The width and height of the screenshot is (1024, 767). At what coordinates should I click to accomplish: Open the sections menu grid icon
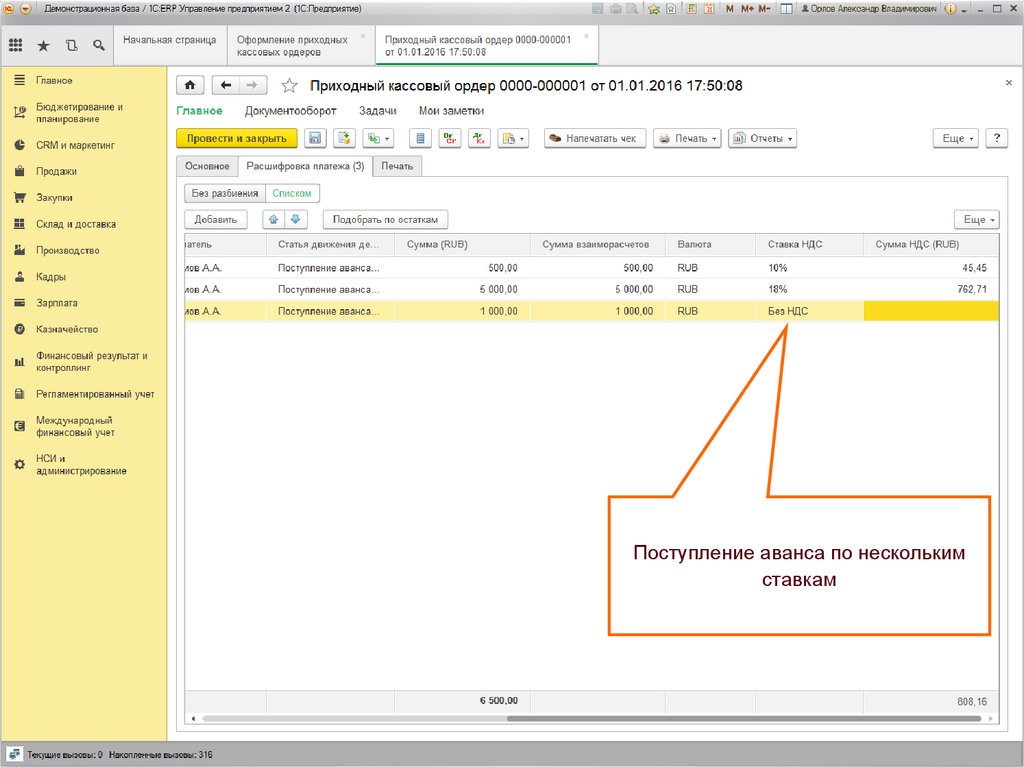click(x=16, y=46)
